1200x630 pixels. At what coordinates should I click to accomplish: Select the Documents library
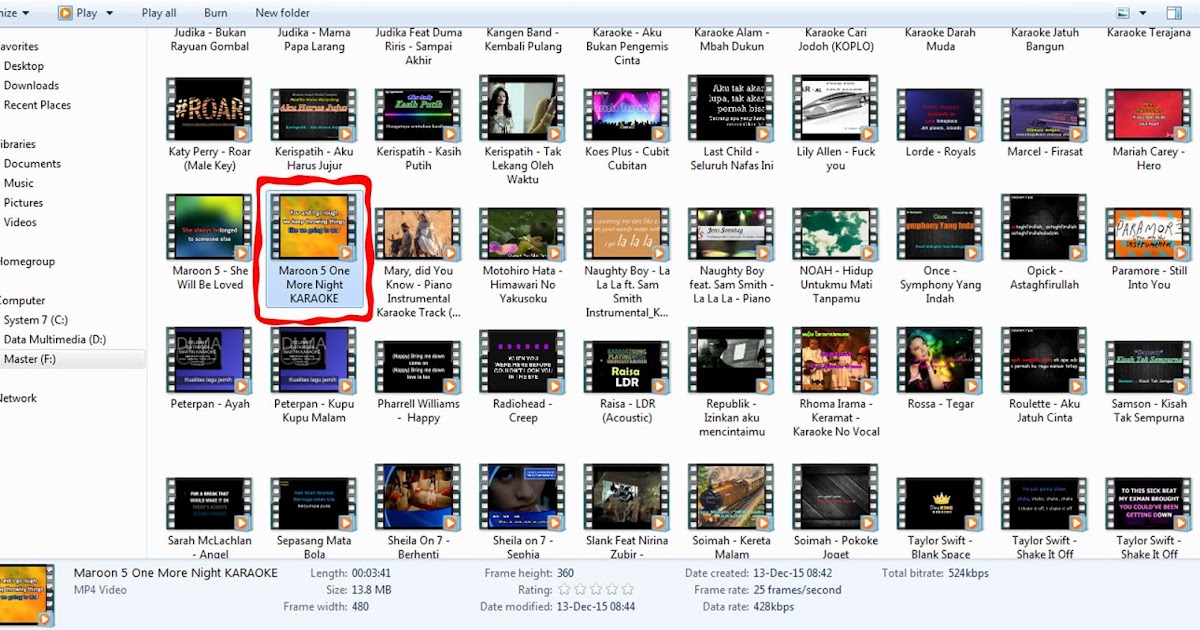pyautogui.click(x=32, y=163)
